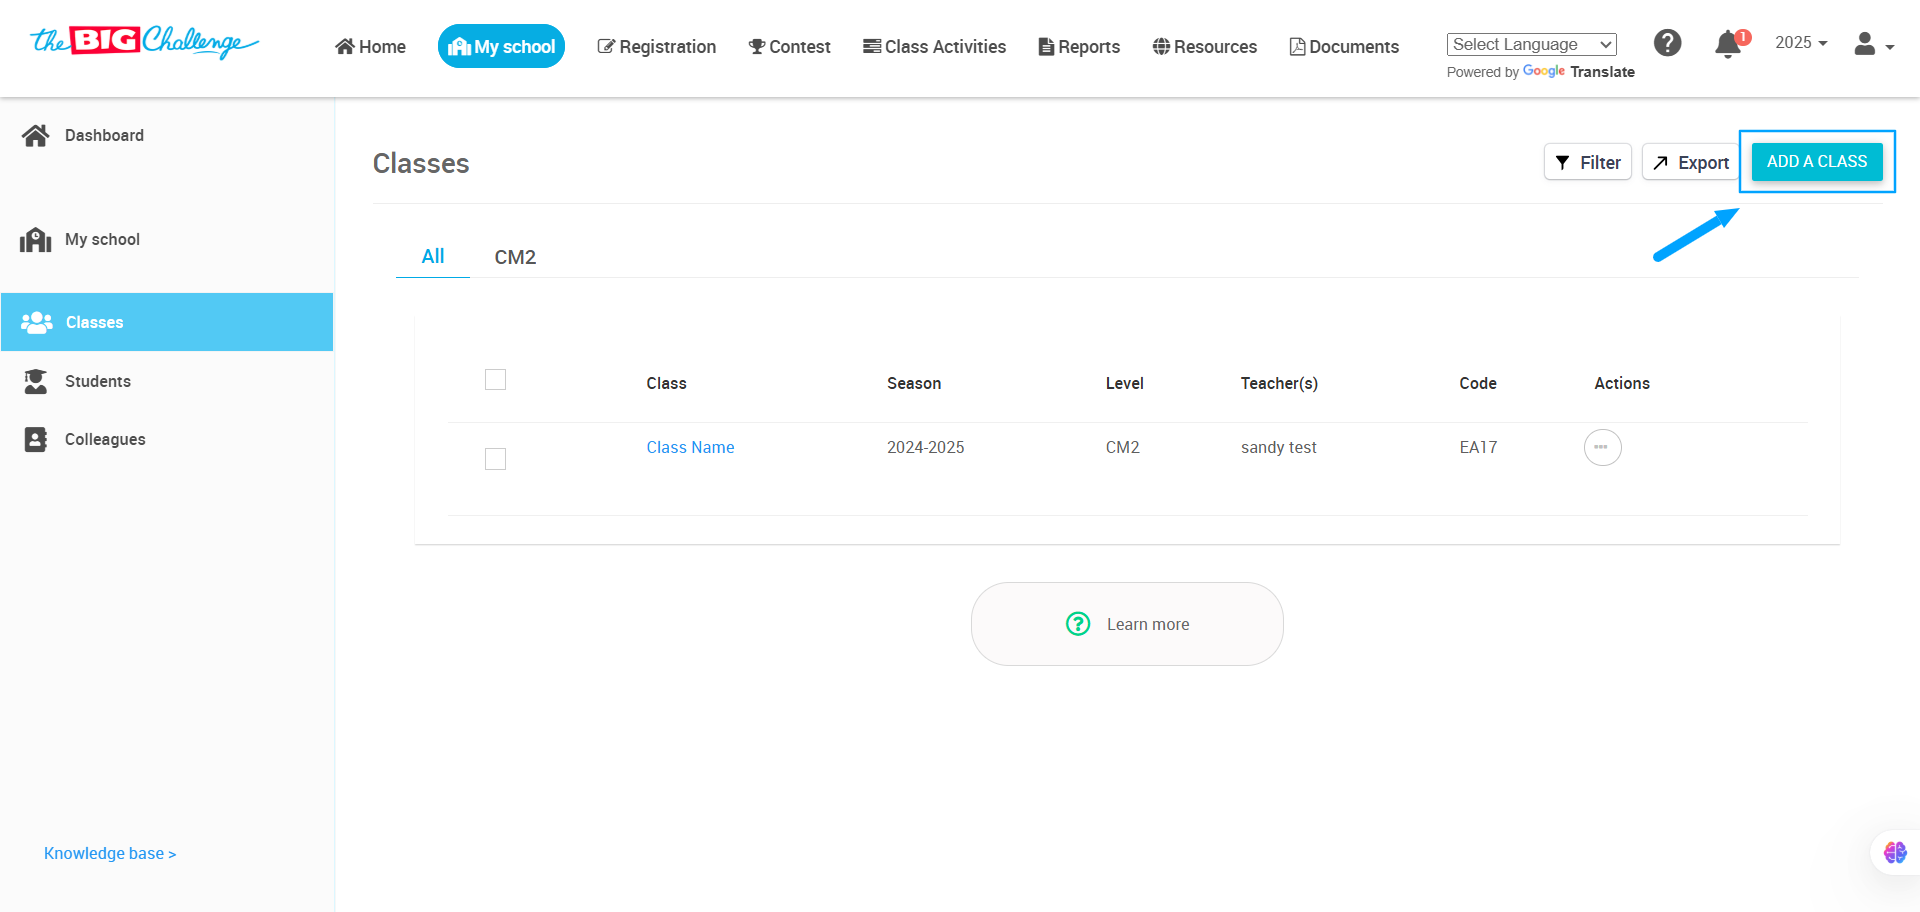Switch to the CM2 tab
The width and height of the screenshot is (1920, 912).
tap(515, 257)
